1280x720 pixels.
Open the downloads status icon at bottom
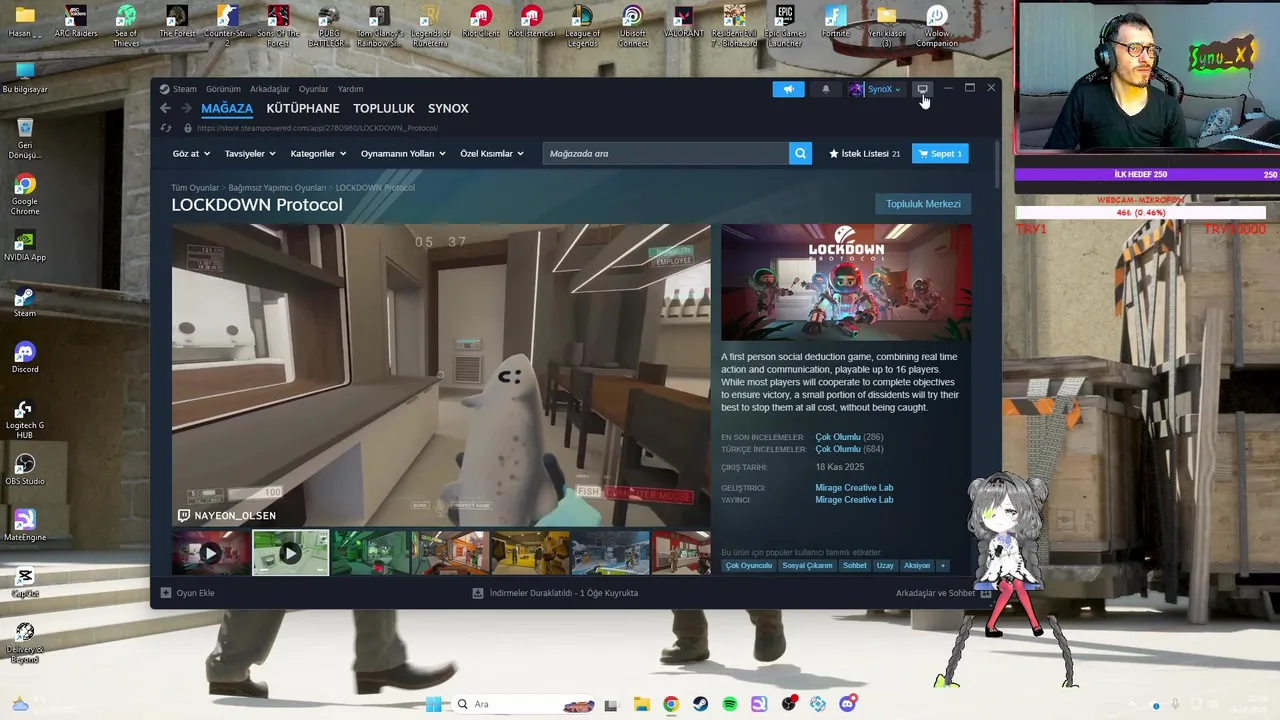click(x=478, y=593)
